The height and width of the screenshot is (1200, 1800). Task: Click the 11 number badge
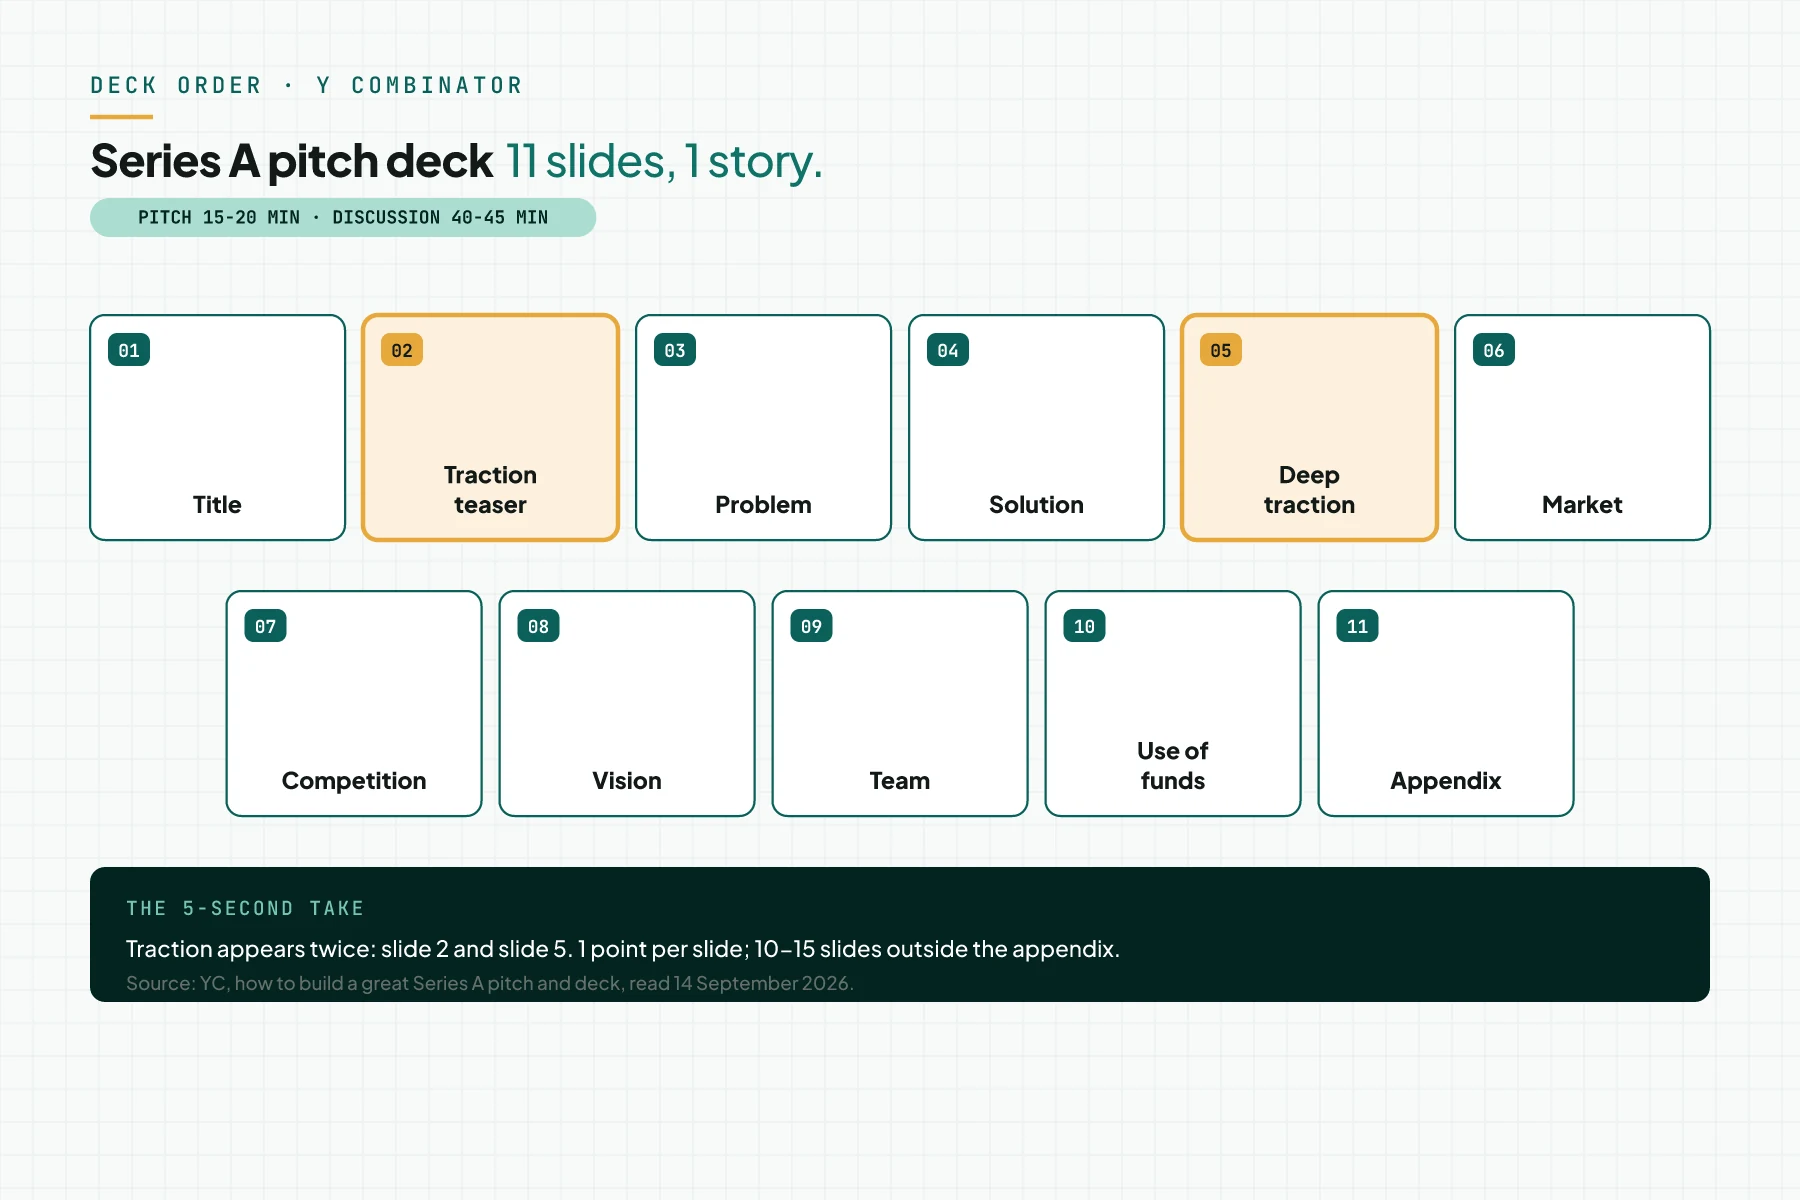[x=1357, y=626]
